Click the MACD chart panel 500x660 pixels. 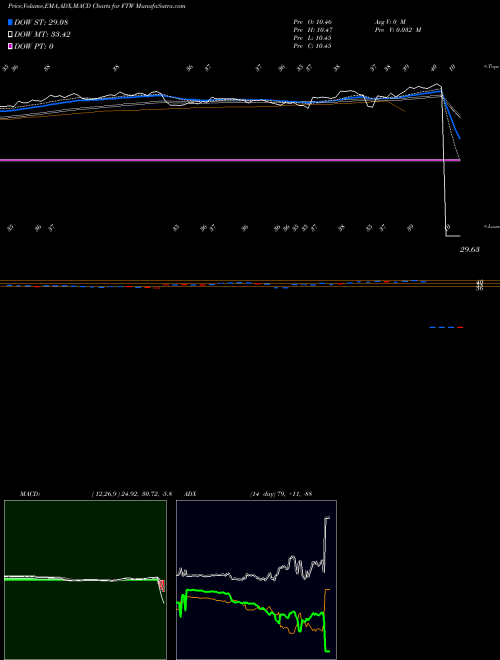[x=85, y=580]
